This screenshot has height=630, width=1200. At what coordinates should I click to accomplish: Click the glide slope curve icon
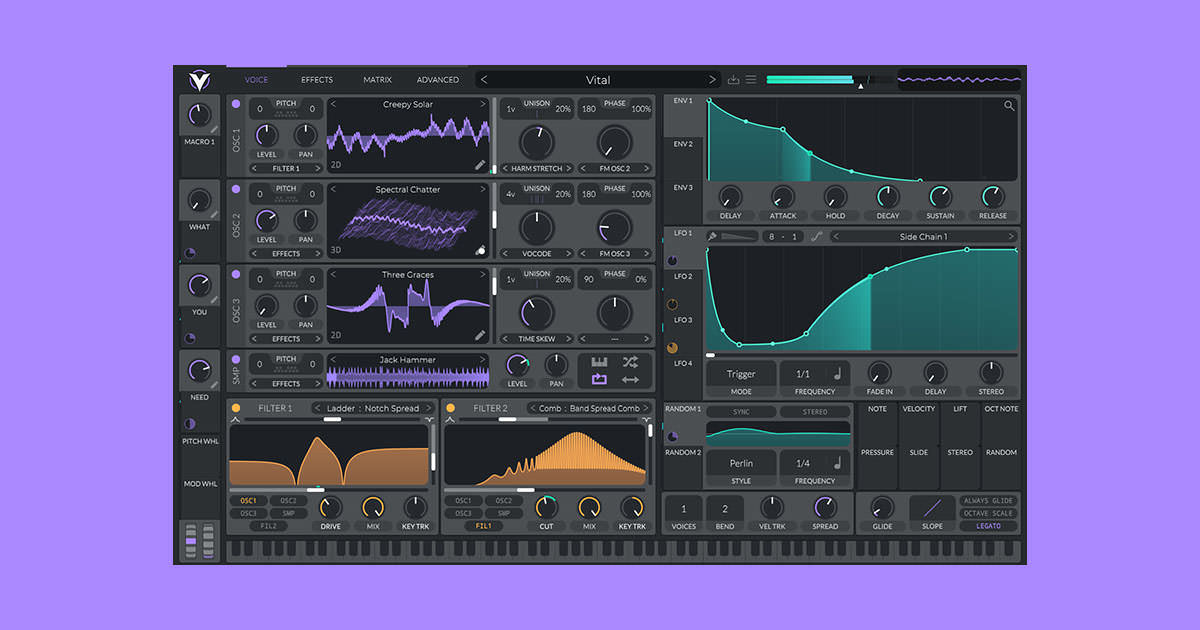[932, 507]
